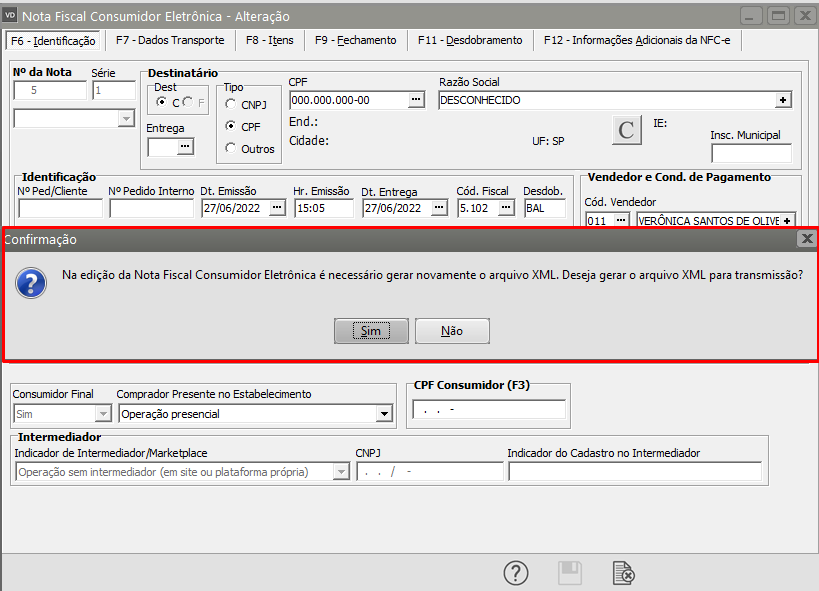Open CPF lookup ellipsis button

pos(417,100)
